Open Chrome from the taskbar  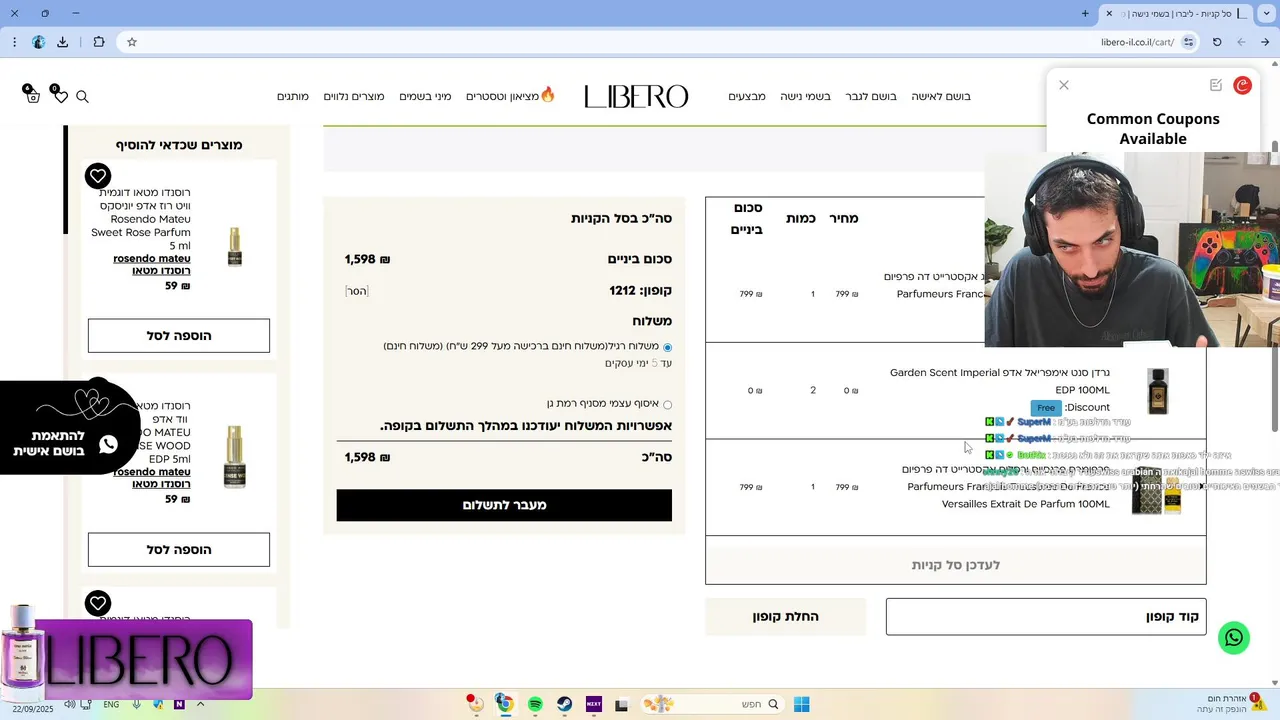click(505, 704)
